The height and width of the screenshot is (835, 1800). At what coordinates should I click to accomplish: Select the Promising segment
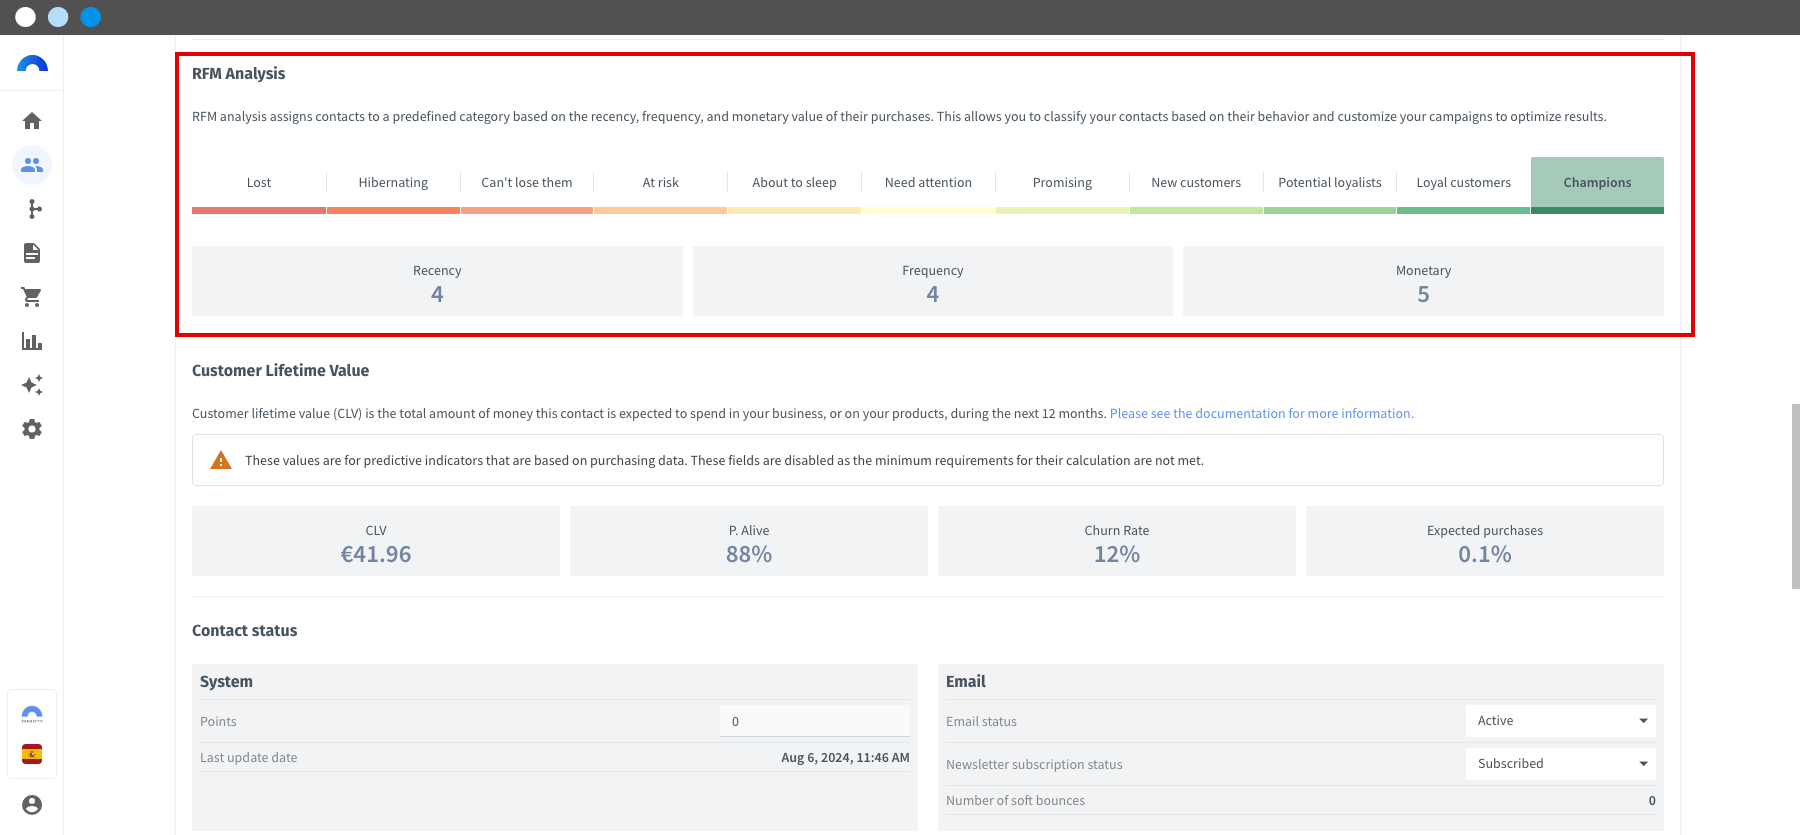coord(1062,183)
